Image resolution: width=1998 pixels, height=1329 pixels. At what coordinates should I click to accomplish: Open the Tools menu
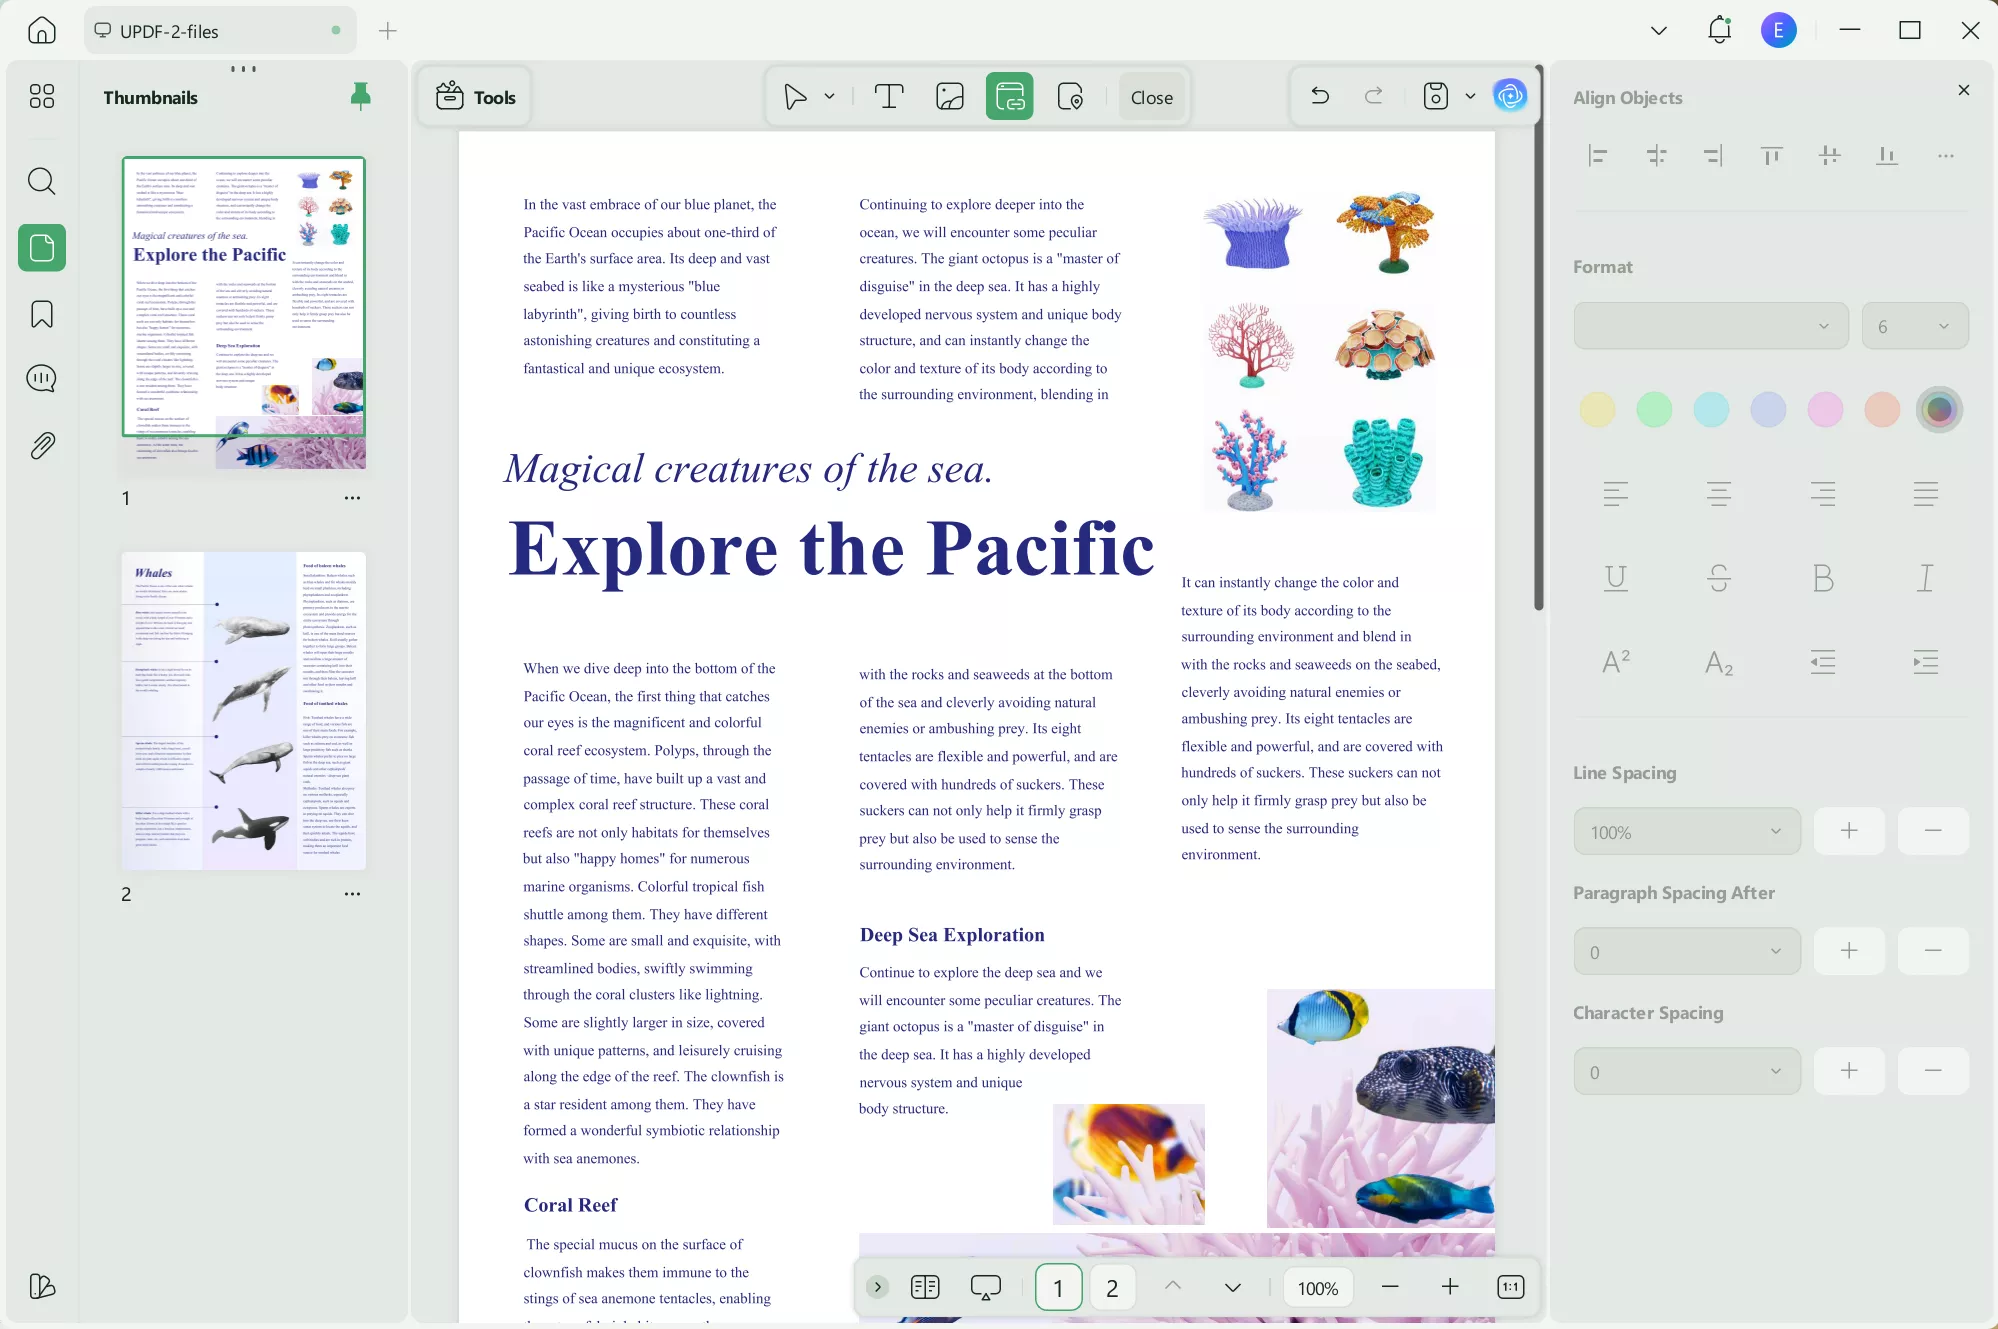pyautogui.click(x=476, y=97)
